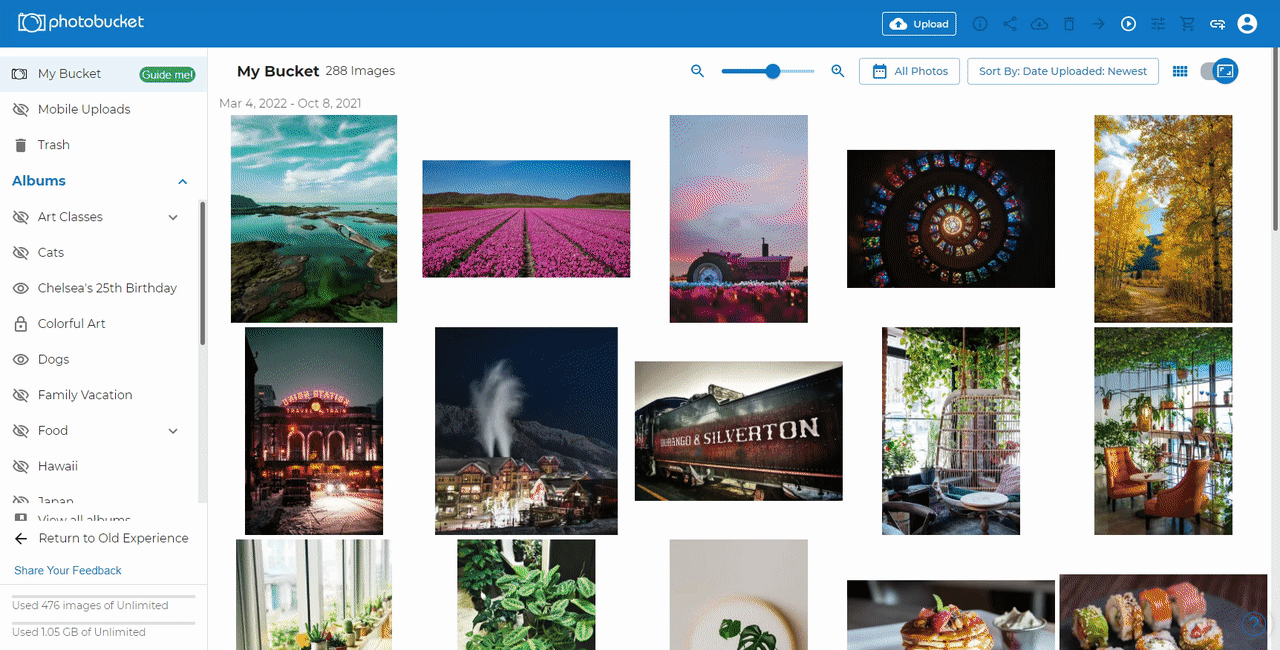Open the stained glass spiral photo

[951, 219]
